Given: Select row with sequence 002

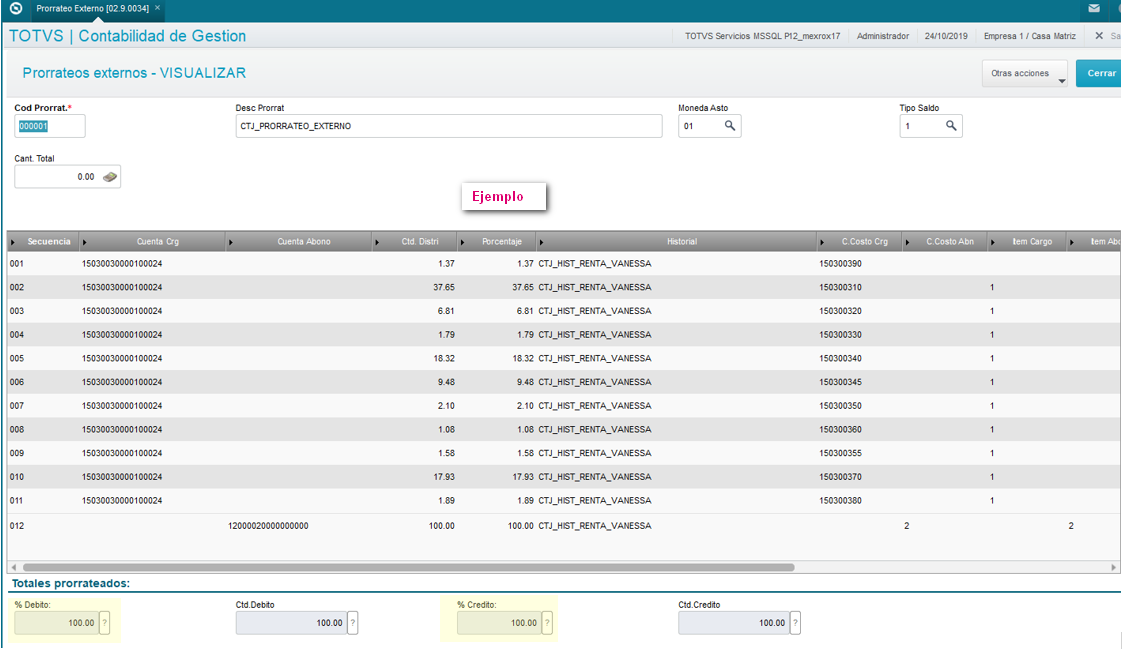Looking at the screenshot, I should pos(564,288).
